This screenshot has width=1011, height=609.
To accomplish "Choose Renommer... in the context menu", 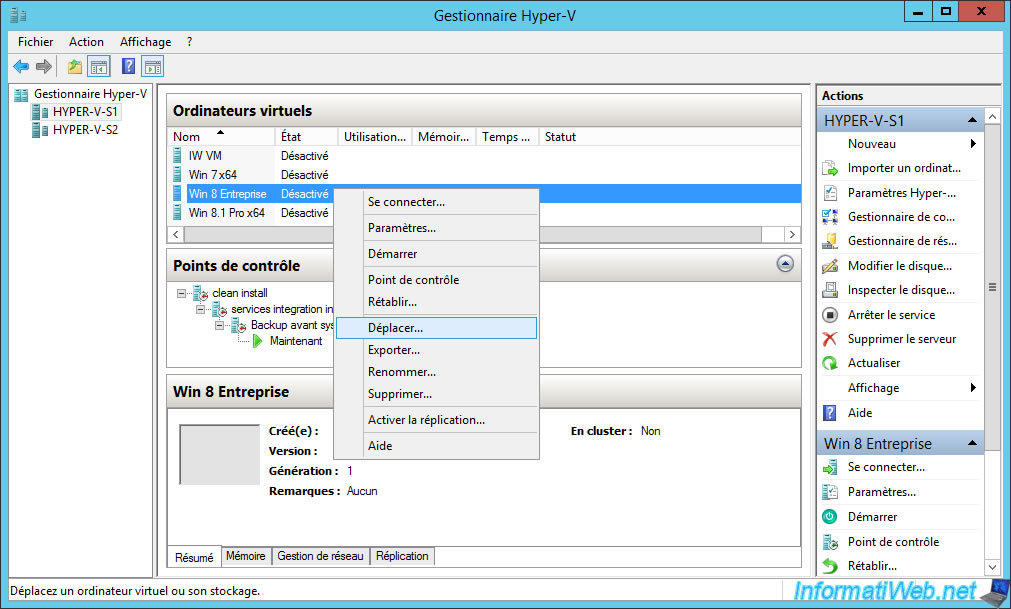I will [x=437, y=372].
